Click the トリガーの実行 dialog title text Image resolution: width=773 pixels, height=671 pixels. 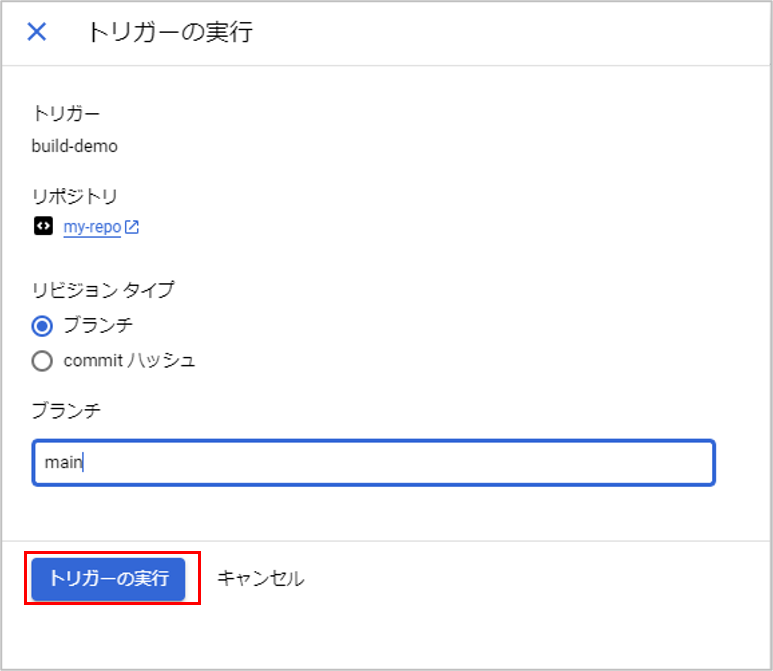click(170, 32)
